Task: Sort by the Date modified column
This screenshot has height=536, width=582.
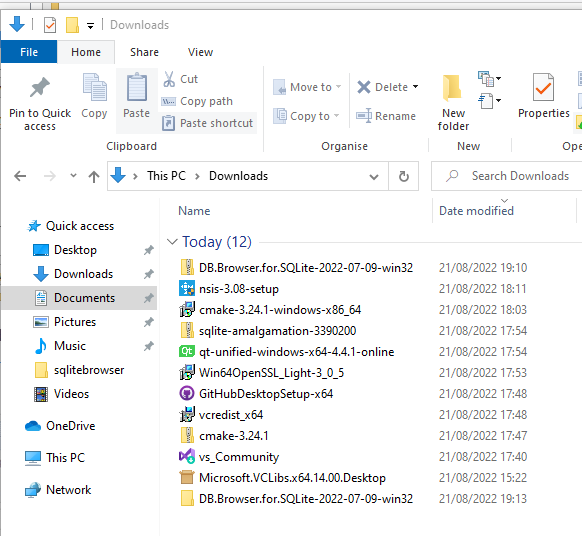Action: click(x=476, y=211)
